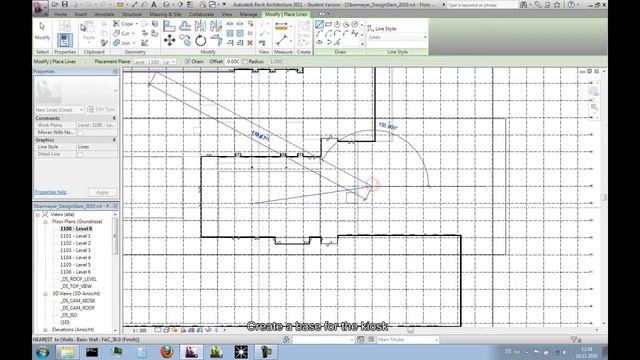Click the search keyword input box

pyautogui.click(x=482, y=5)
